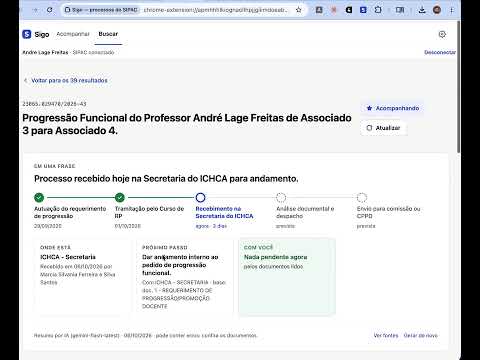Open the browser downloads icon

coord(422,10)
